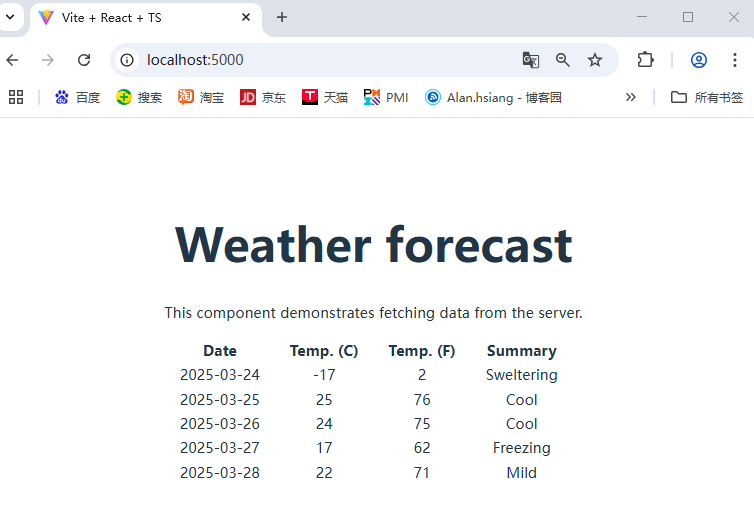Open the 京东 bookmark

point(263,97)
